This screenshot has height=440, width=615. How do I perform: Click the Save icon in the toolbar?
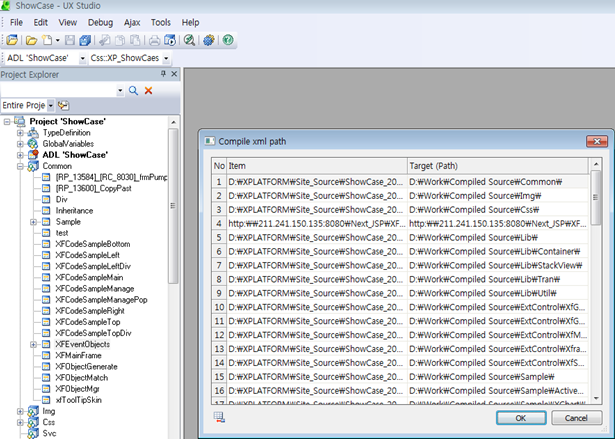71,40
